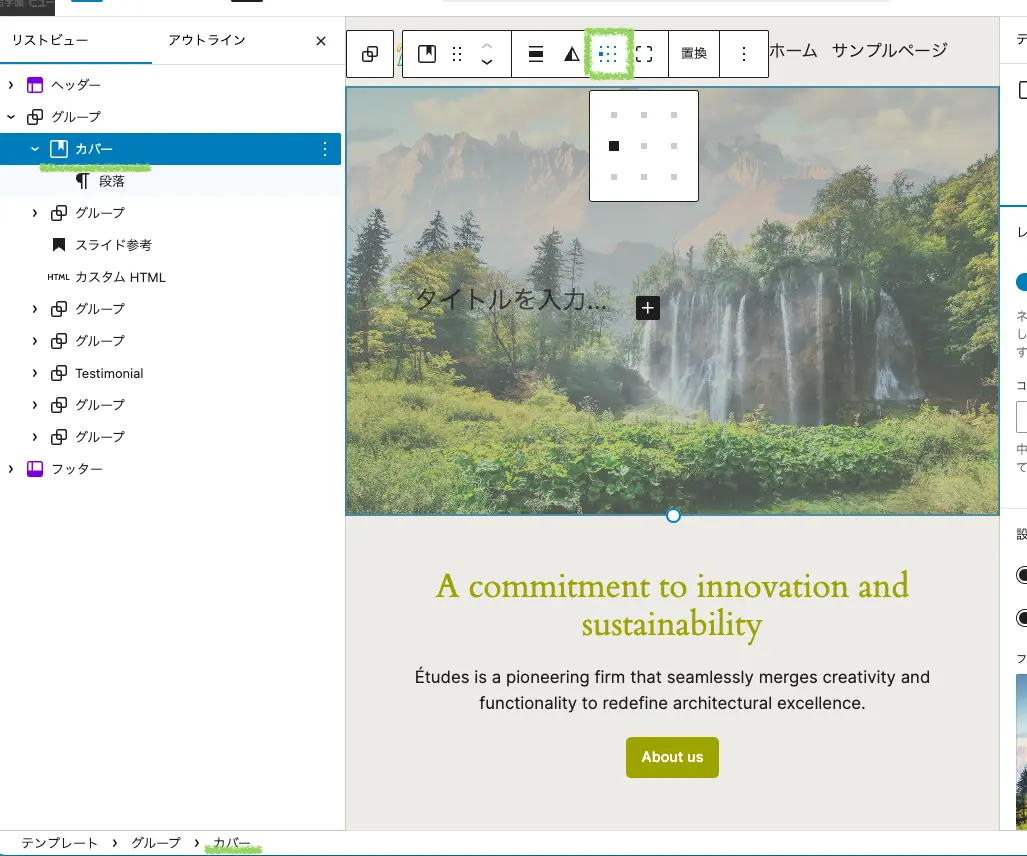Screen dimensions: 1027x856
Task: Open the toolbar's three-dot block options menu
Action: coord(744,55)
